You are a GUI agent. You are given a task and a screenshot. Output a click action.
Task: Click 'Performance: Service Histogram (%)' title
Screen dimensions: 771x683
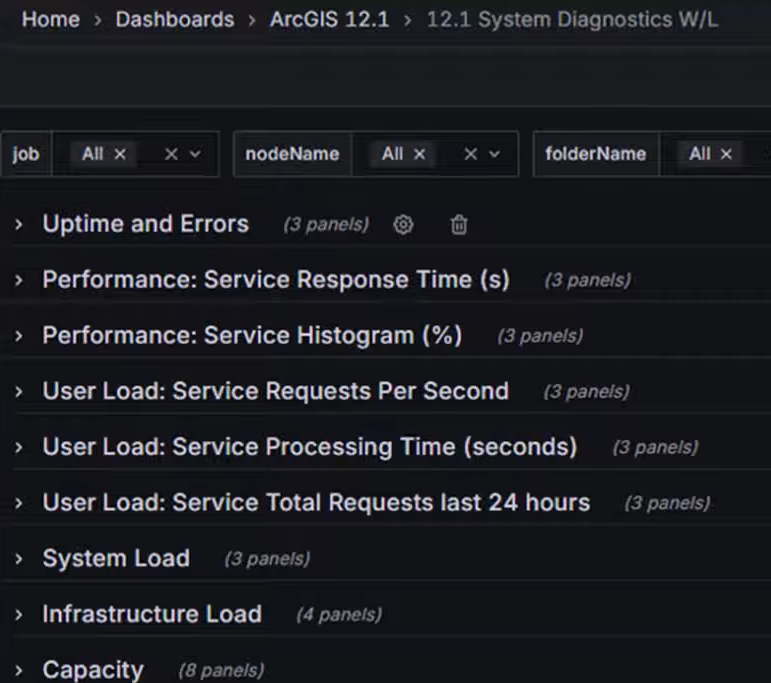tap(252, 335)
